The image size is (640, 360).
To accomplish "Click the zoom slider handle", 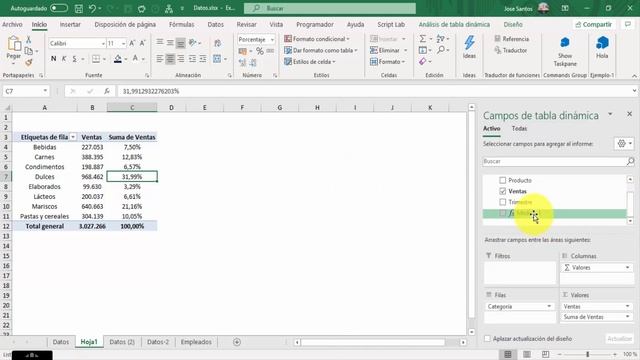I will point(588,354).
